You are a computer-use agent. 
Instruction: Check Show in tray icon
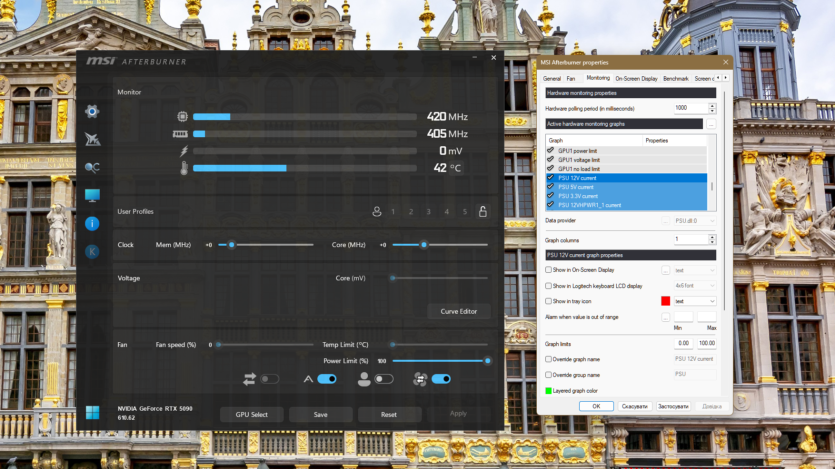click(548, 301)
